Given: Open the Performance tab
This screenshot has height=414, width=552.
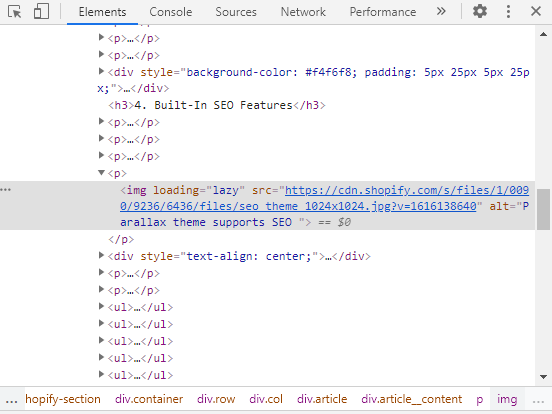Looking at the screenshot, I should (x=383, y=12).
